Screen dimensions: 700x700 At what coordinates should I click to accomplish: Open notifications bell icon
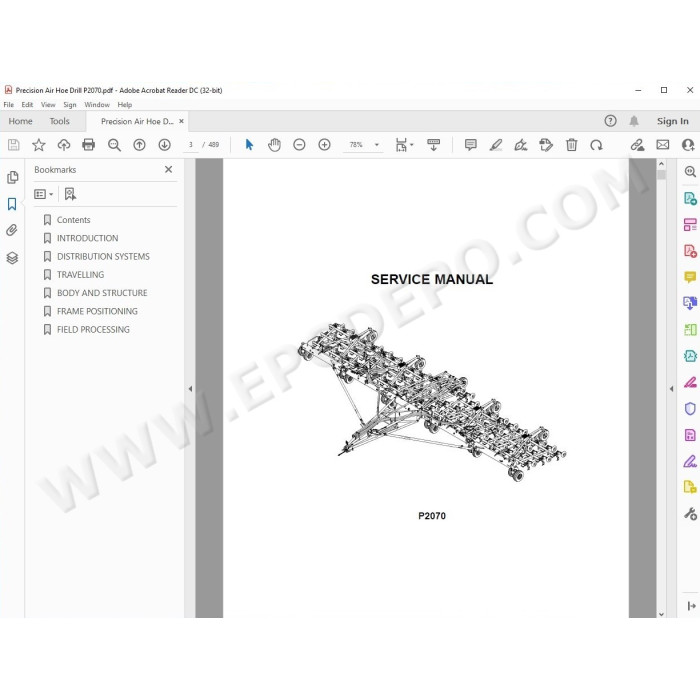634,121
